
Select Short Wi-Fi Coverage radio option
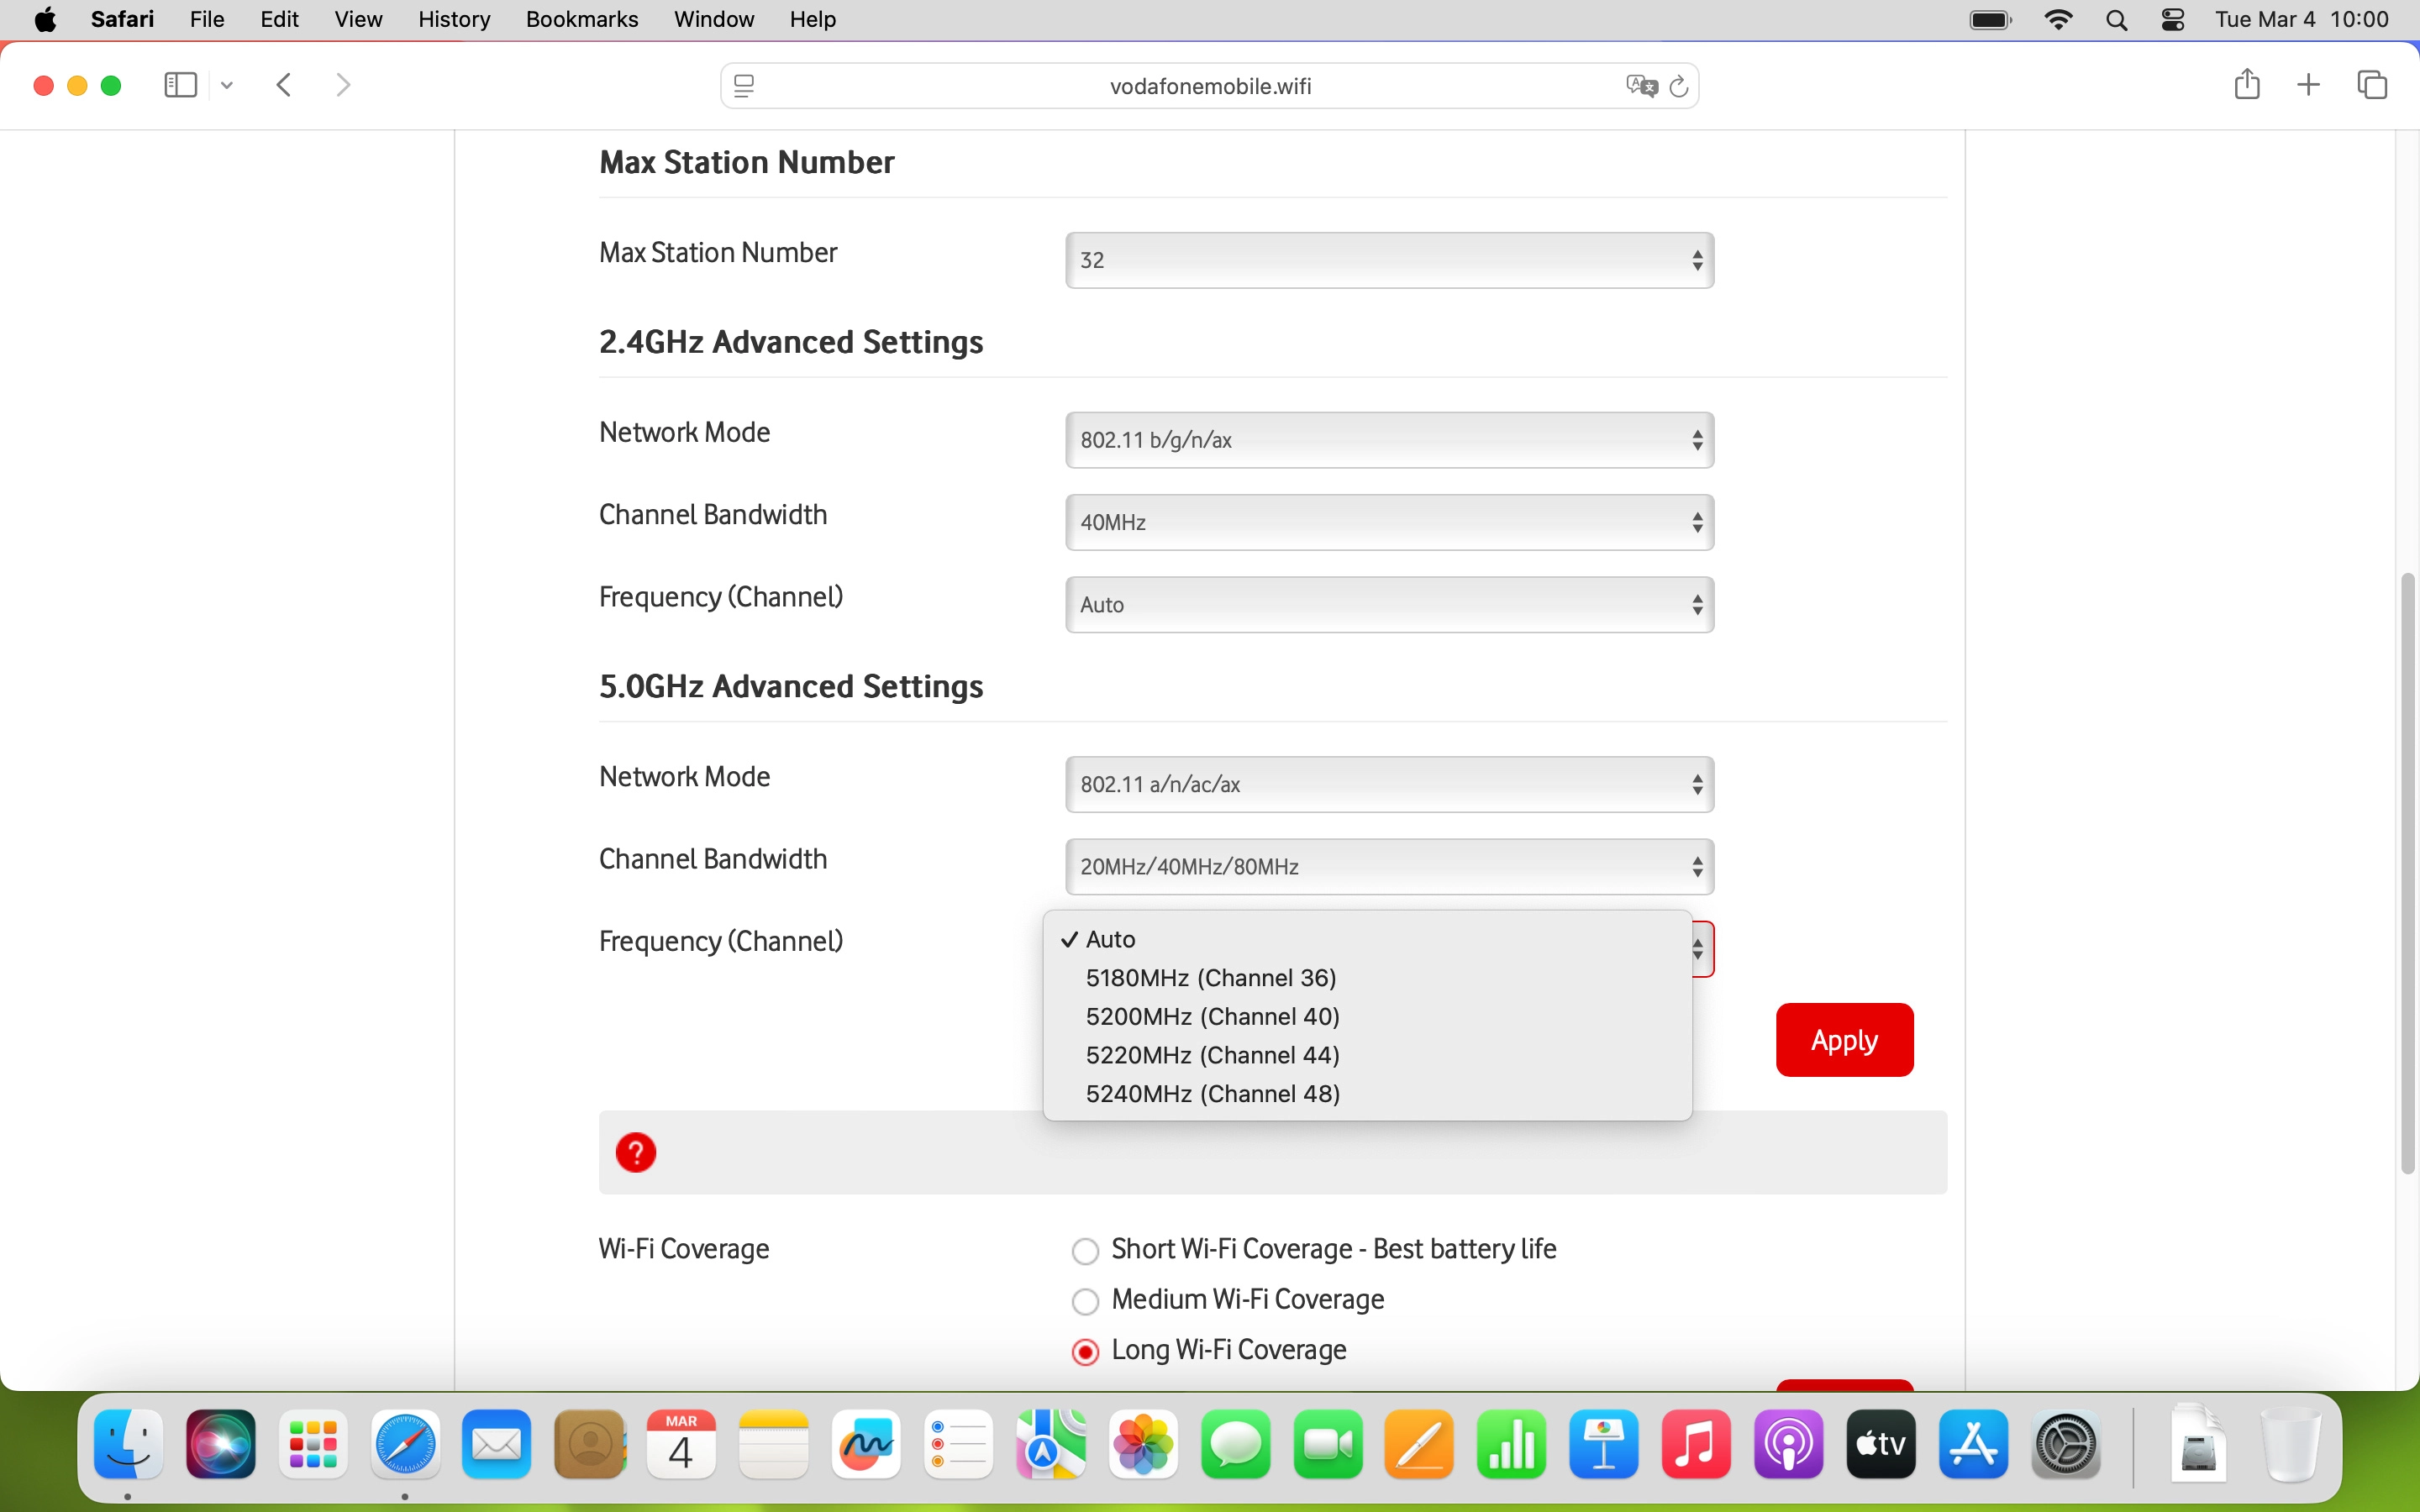(1085, 1251)
